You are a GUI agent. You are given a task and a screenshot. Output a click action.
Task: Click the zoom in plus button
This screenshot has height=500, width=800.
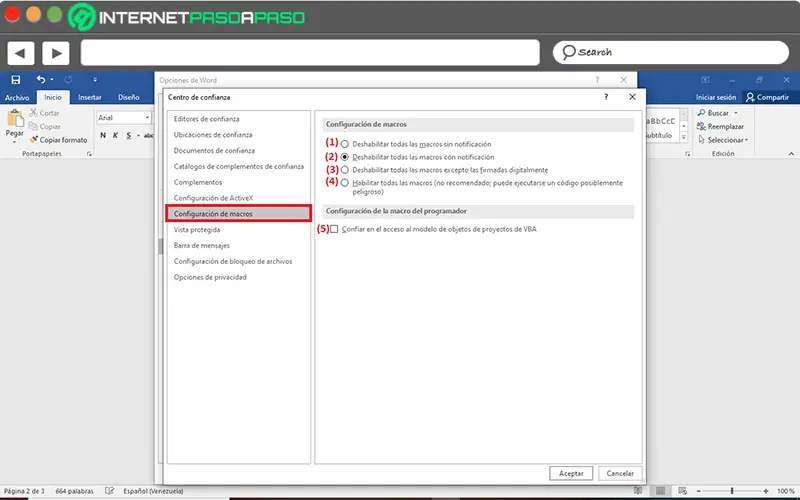pyautogui.click(x=766, y=491)
